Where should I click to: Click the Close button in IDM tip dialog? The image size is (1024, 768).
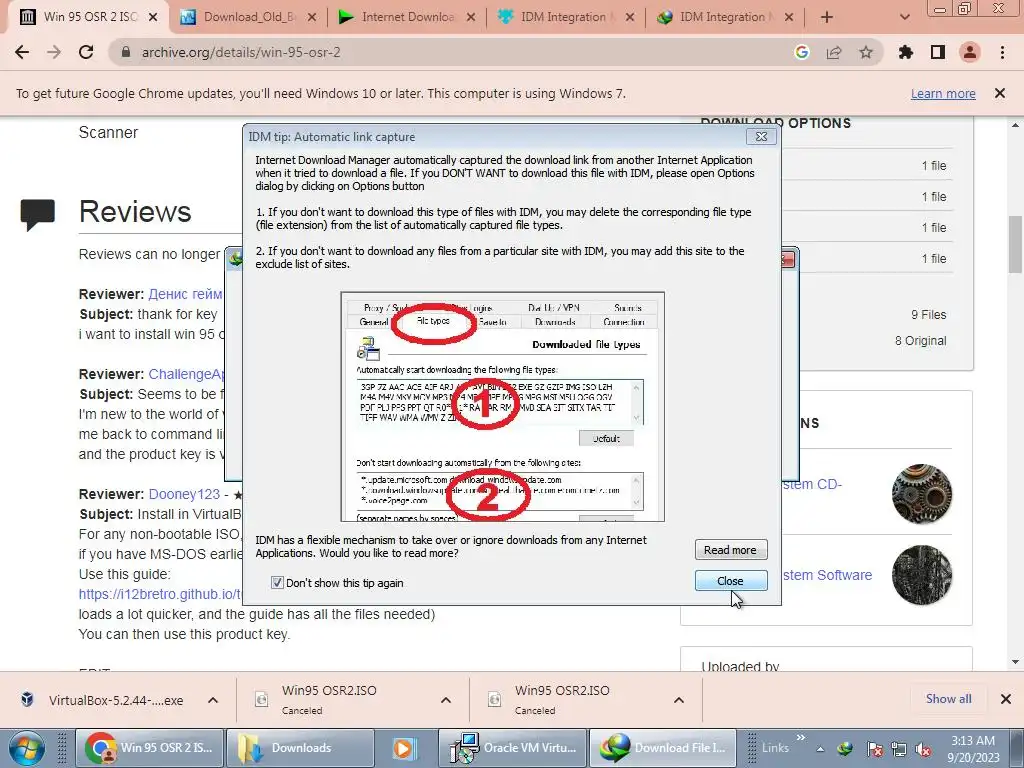(x=730, y=581)
